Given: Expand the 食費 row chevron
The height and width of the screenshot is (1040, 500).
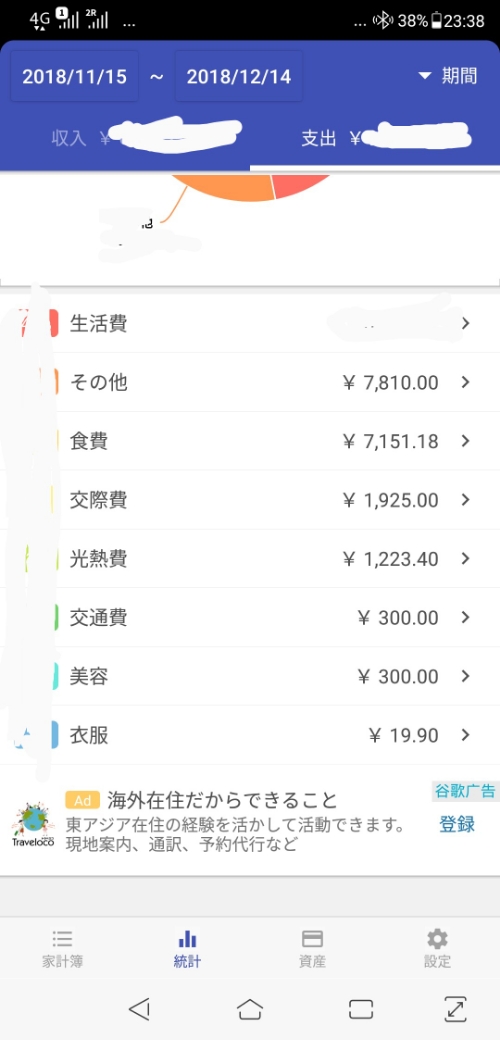Looking at the screenshot, I should (x=466, y=441).
